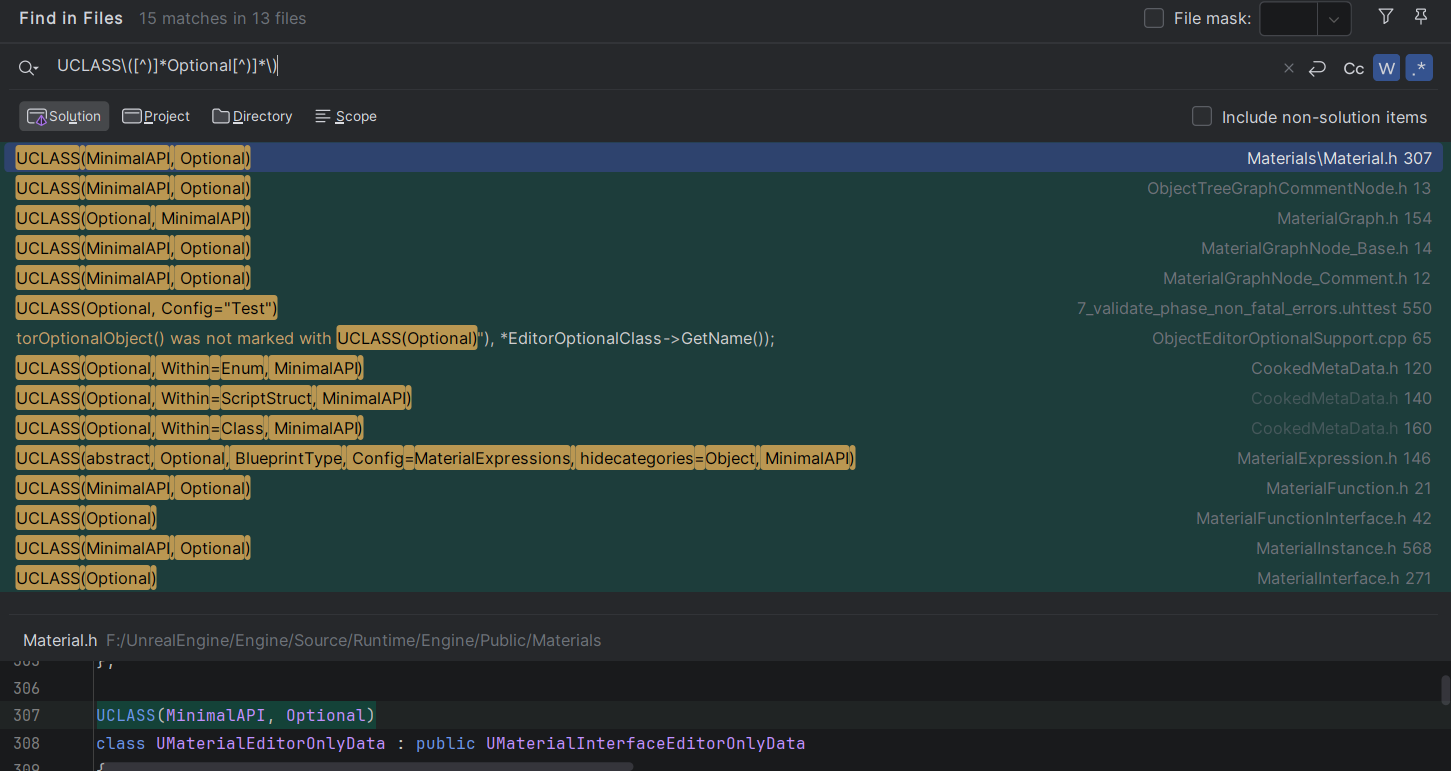
Task: Select result in MaterialExpression.h 146
Action: pyautogui.click(x=724, y=458)
